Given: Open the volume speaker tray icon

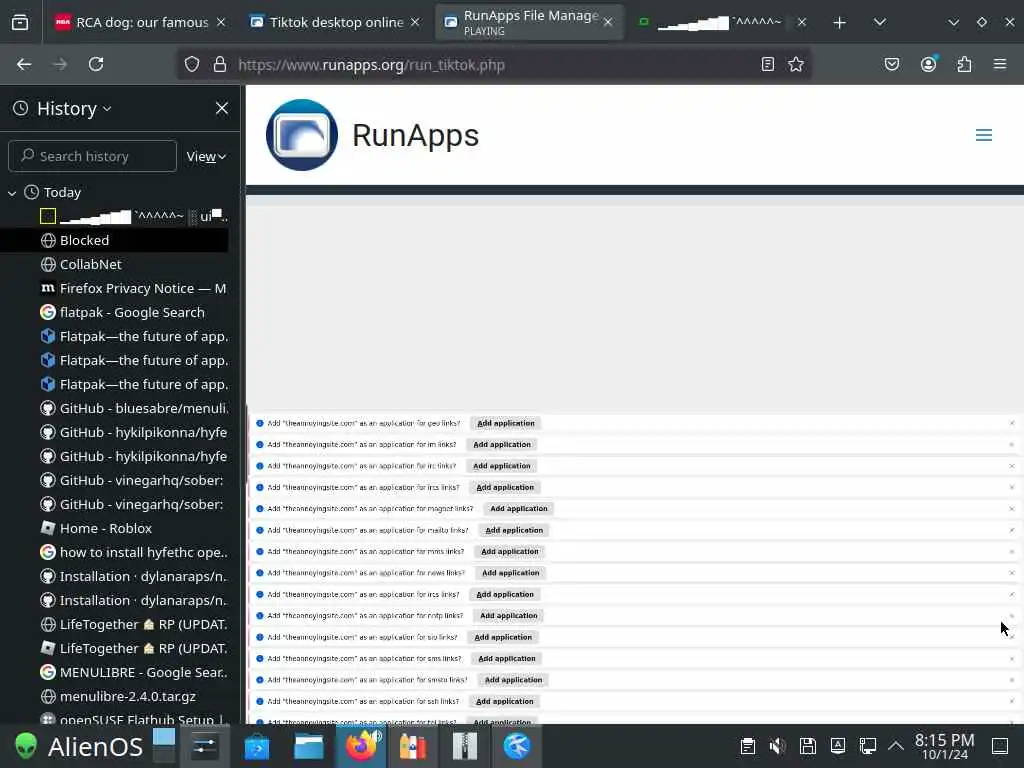Looking at the screenshot, I should tap(777, 746).
